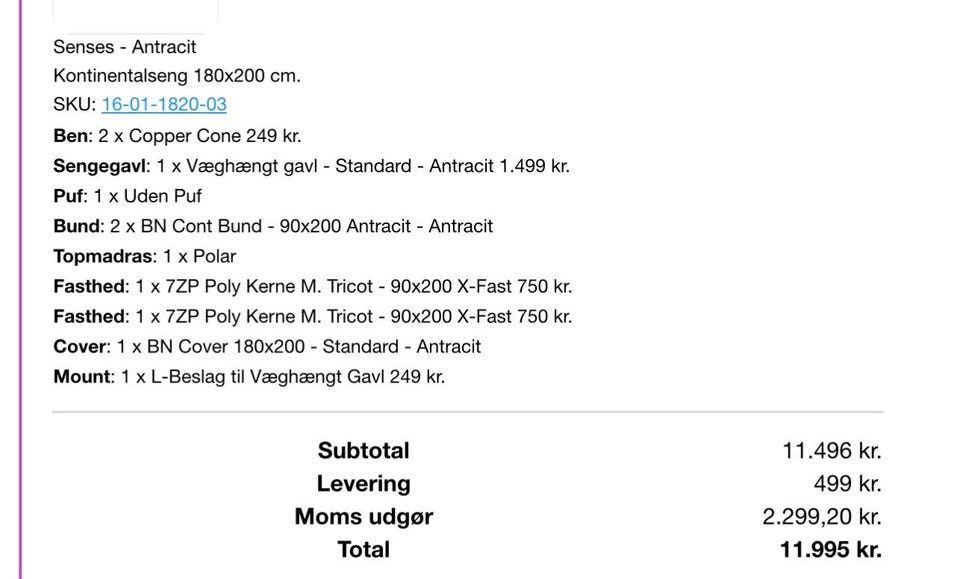Select the first Fasthed 7ZP Poly Kerne line
Image resolution: width=960 pixels, height=579 pixels.
(312, 287)
